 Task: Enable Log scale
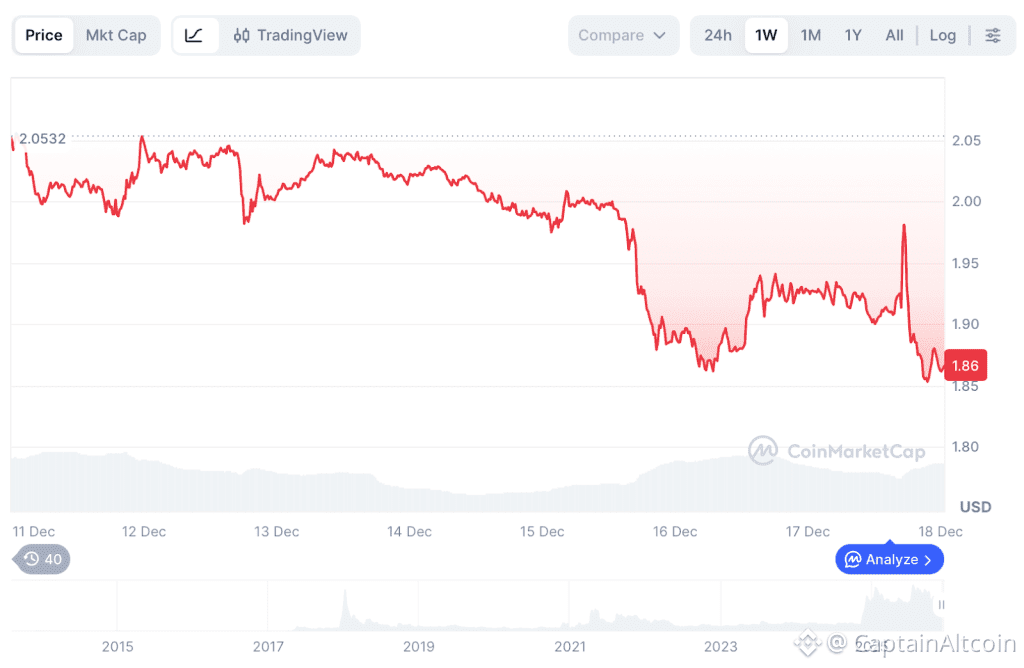pos(942,35)
